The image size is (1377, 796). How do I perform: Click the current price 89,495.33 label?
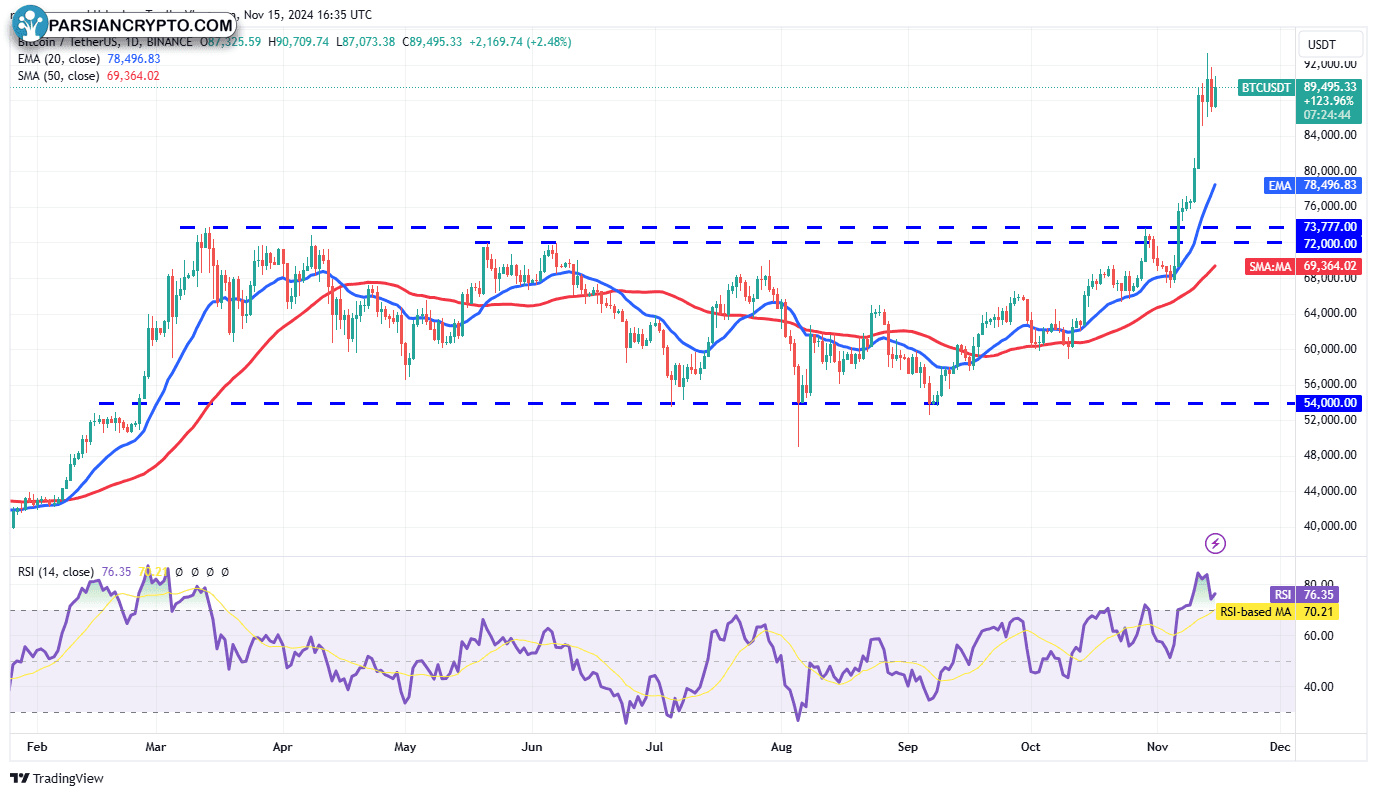1330,87
